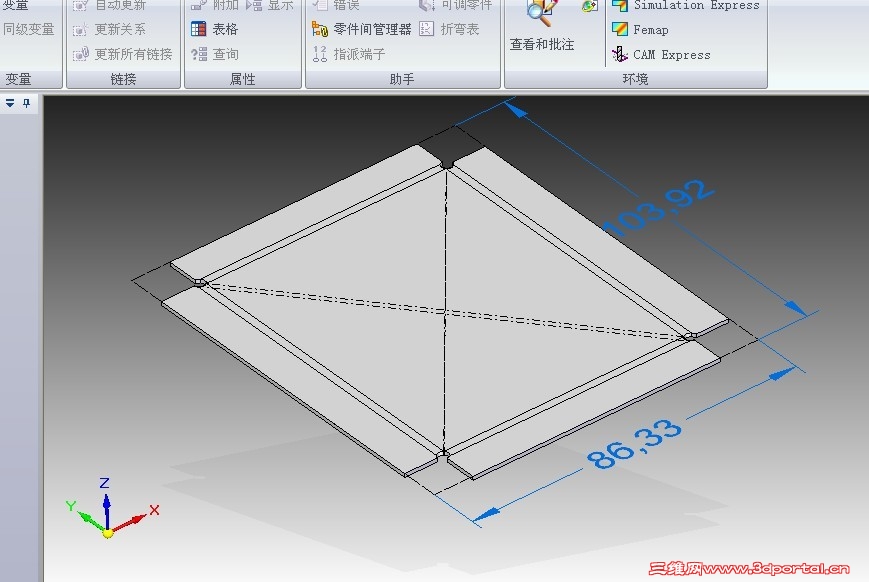Click the 链接 group label
The height and width of the screenshot is (582, 869).
(x=123, y=79)
